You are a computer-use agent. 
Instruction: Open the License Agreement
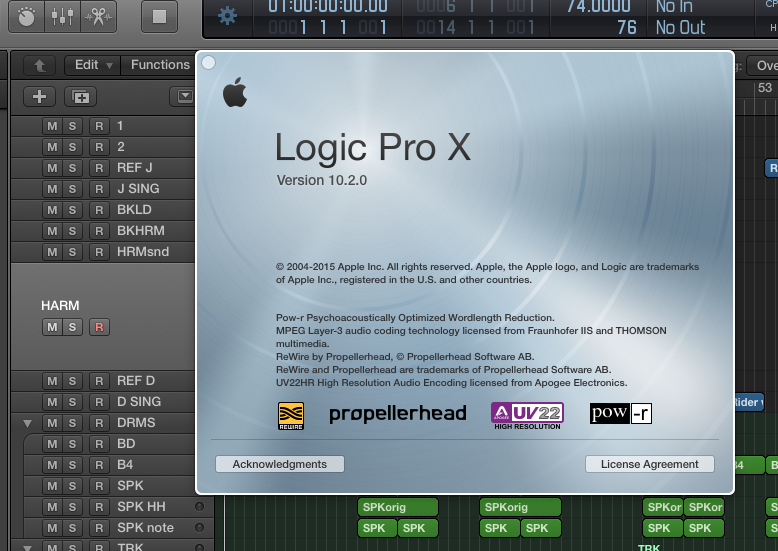649,464
